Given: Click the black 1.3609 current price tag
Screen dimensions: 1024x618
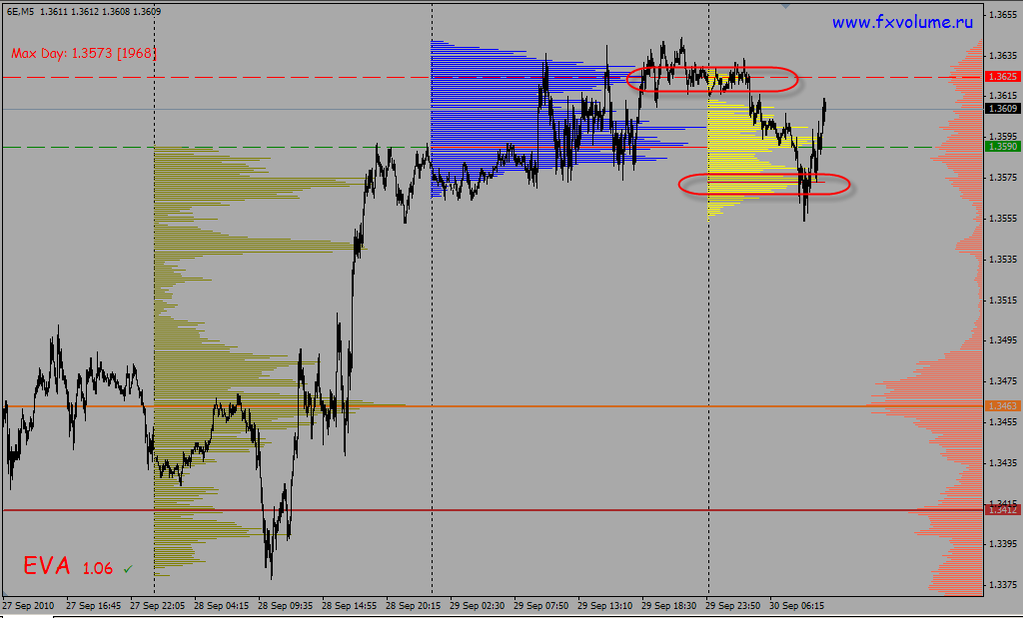Looking at the screenshot, I should coord(1002,108).
